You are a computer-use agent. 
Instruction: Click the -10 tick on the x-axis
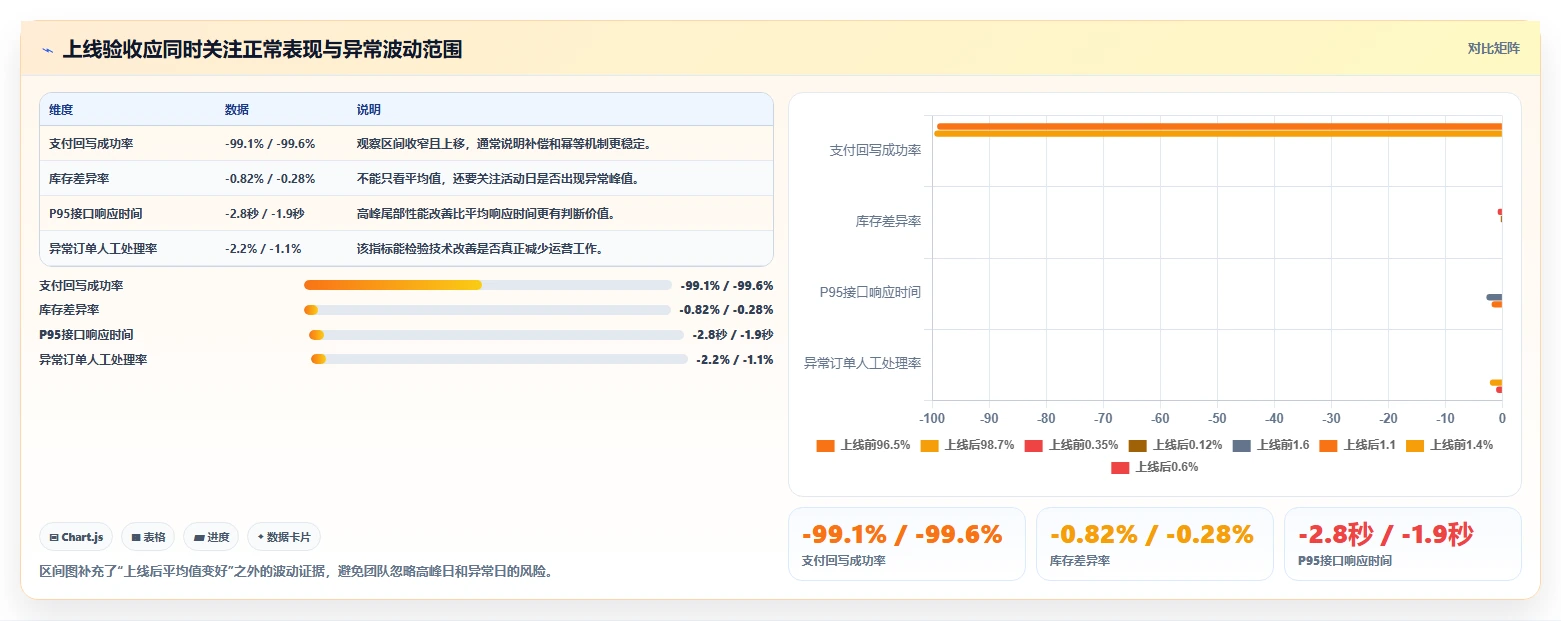point(1445,418)
